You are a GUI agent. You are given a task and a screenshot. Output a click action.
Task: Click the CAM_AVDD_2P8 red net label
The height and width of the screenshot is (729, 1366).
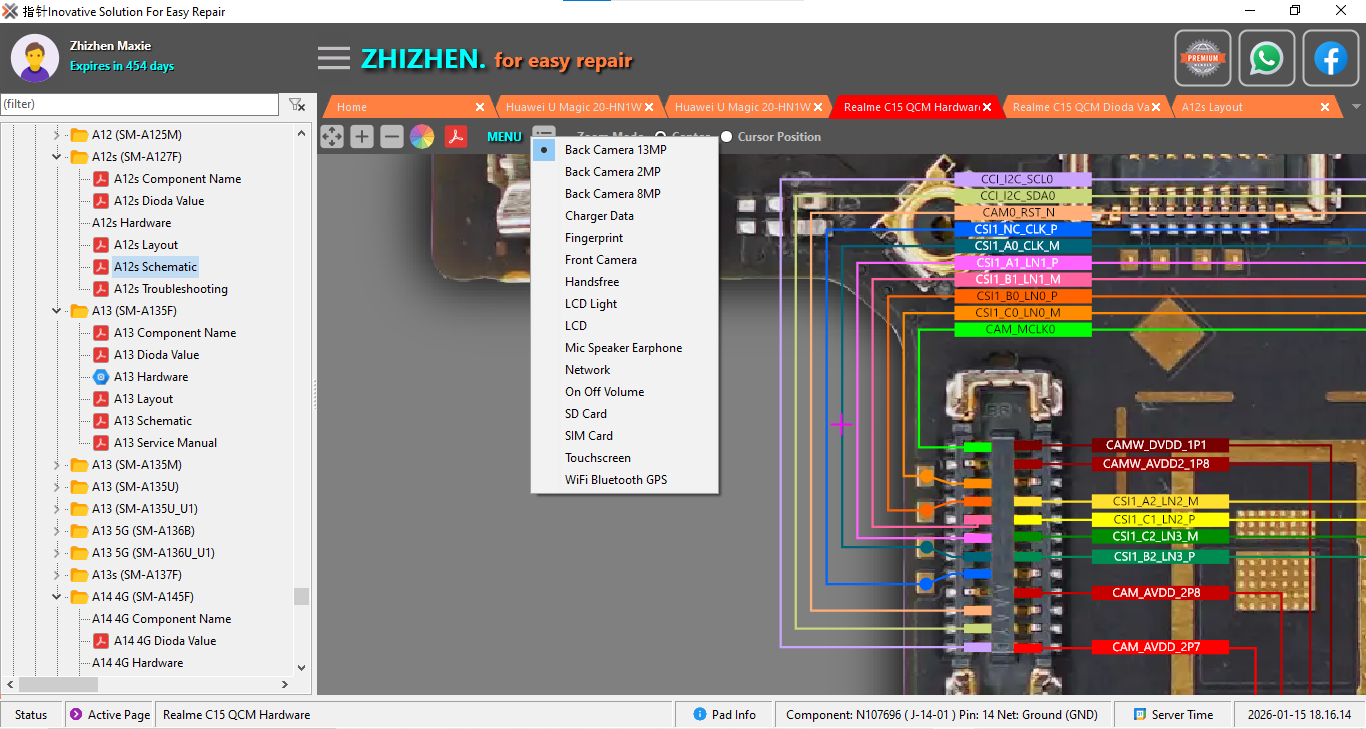1159,593
